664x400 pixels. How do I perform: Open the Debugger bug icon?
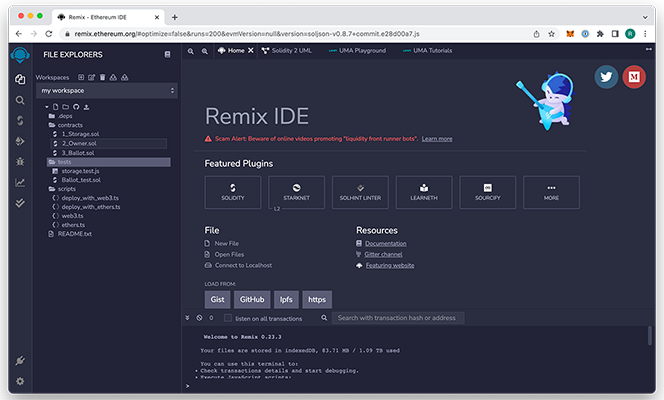pyautogui.click(x=20, y=161)
